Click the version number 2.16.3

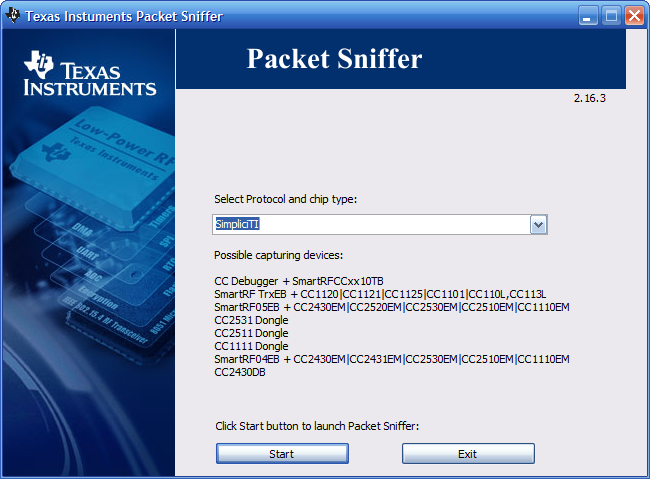click(589, 98)
